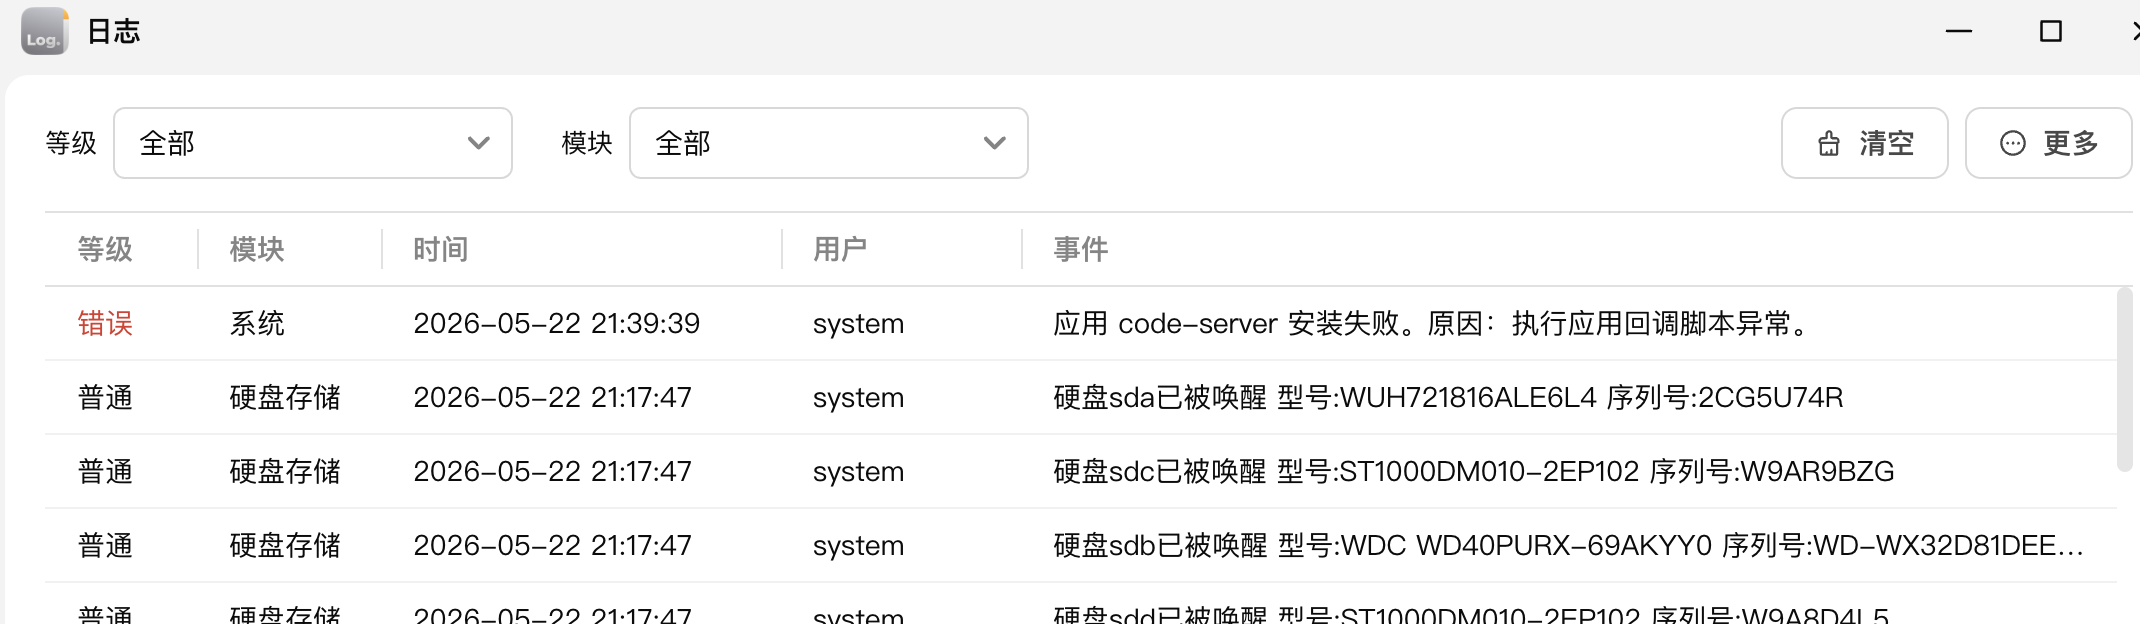Click the chevron arrow in 等级 dropdown
The image size is (2140, 624).
pos(479,143)
